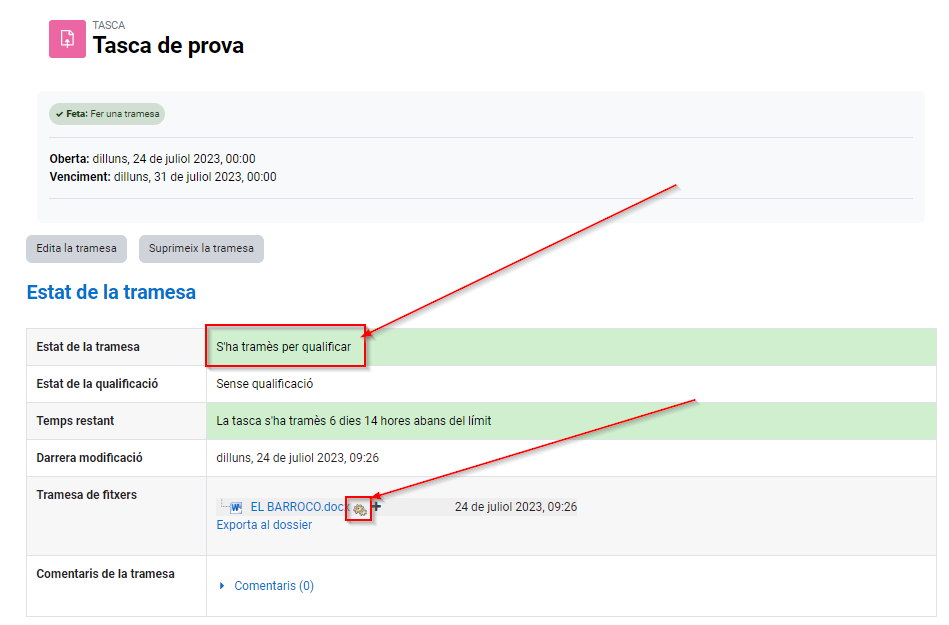The image size is (949, 625).
Task: Click the checkmark in the Feta badge
Action: 60,114
